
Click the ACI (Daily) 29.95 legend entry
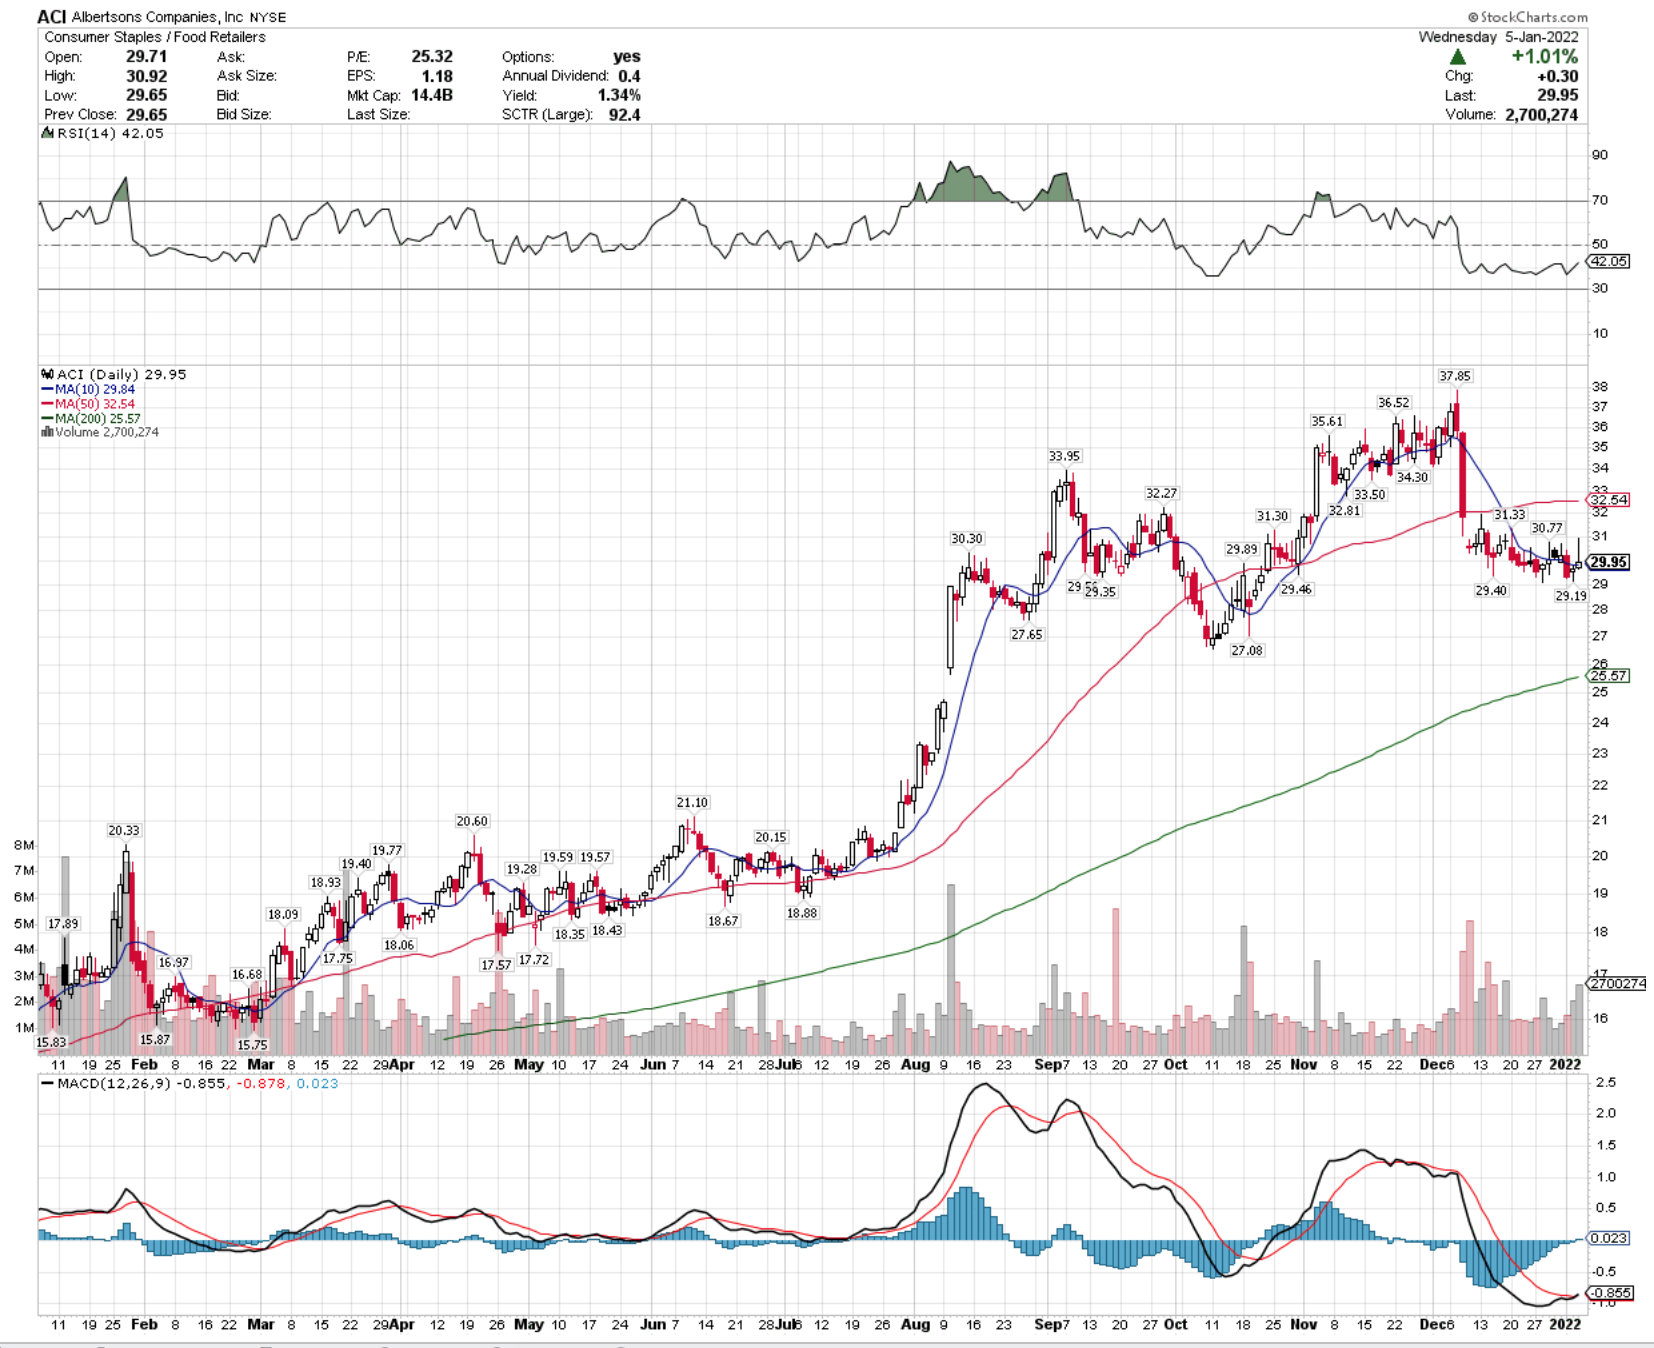tap(121, 374)
